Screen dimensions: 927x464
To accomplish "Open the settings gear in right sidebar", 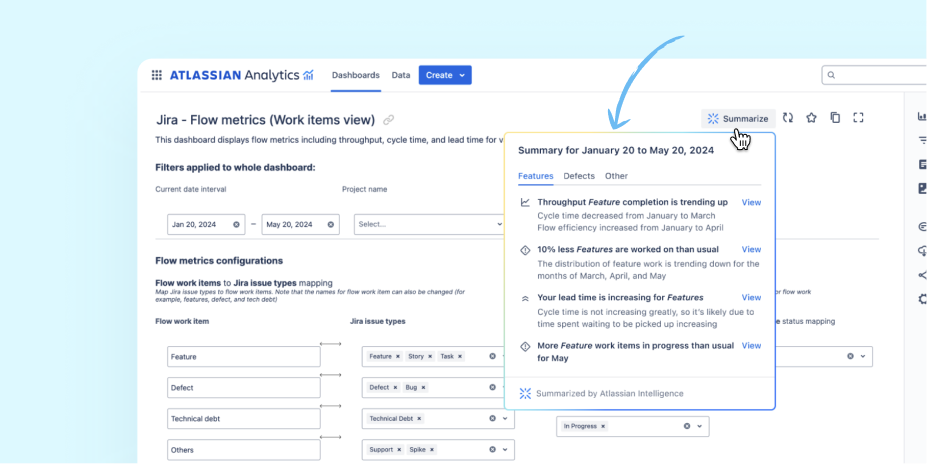I will pyautogui.click(x=922, y=299).
